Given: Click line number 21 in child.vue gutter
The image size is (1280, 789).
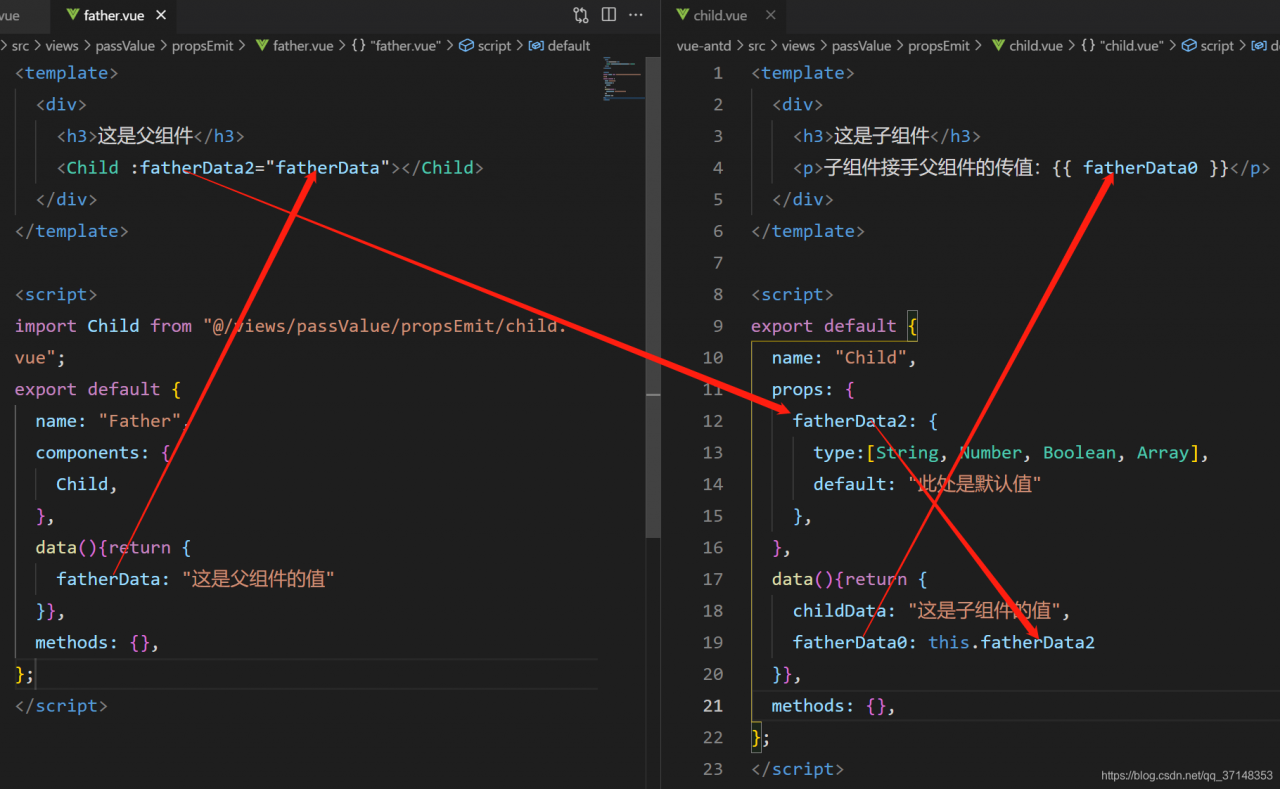Looking at the screenshot, I should (712, 706).
